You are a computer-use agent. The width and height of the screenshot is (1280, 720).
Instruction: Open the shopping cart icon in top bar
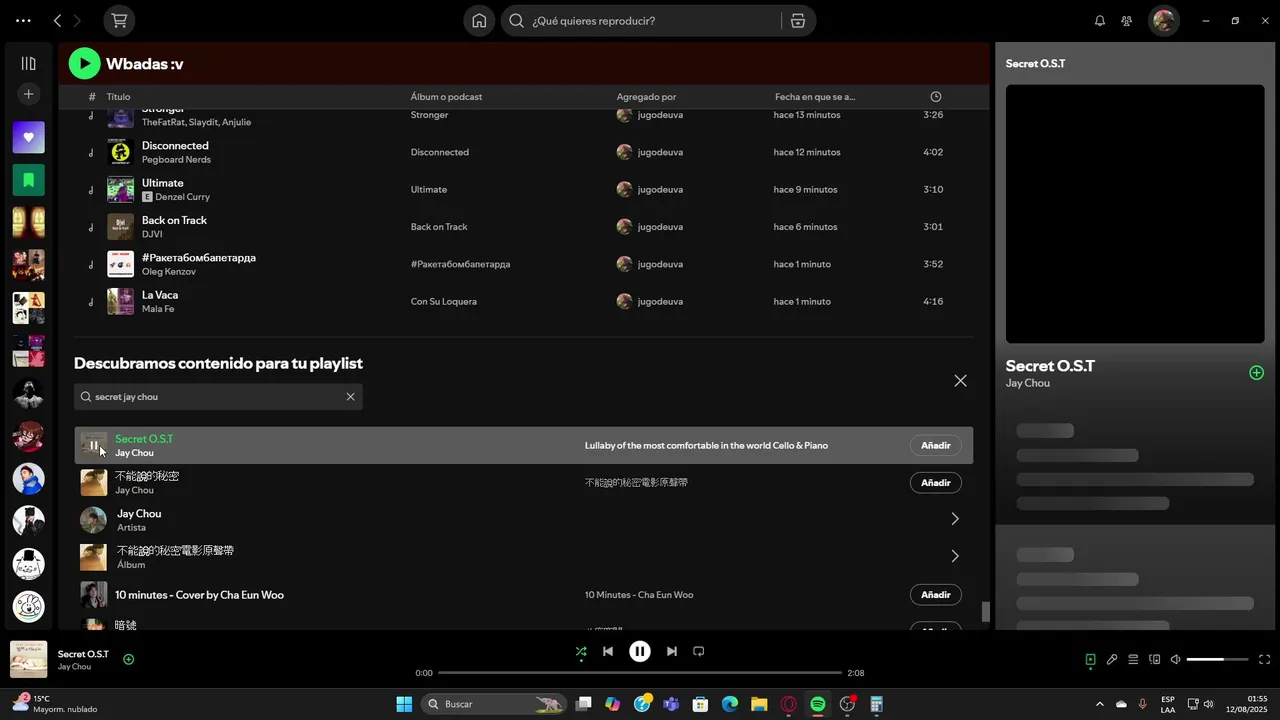[x=119, y=20]
